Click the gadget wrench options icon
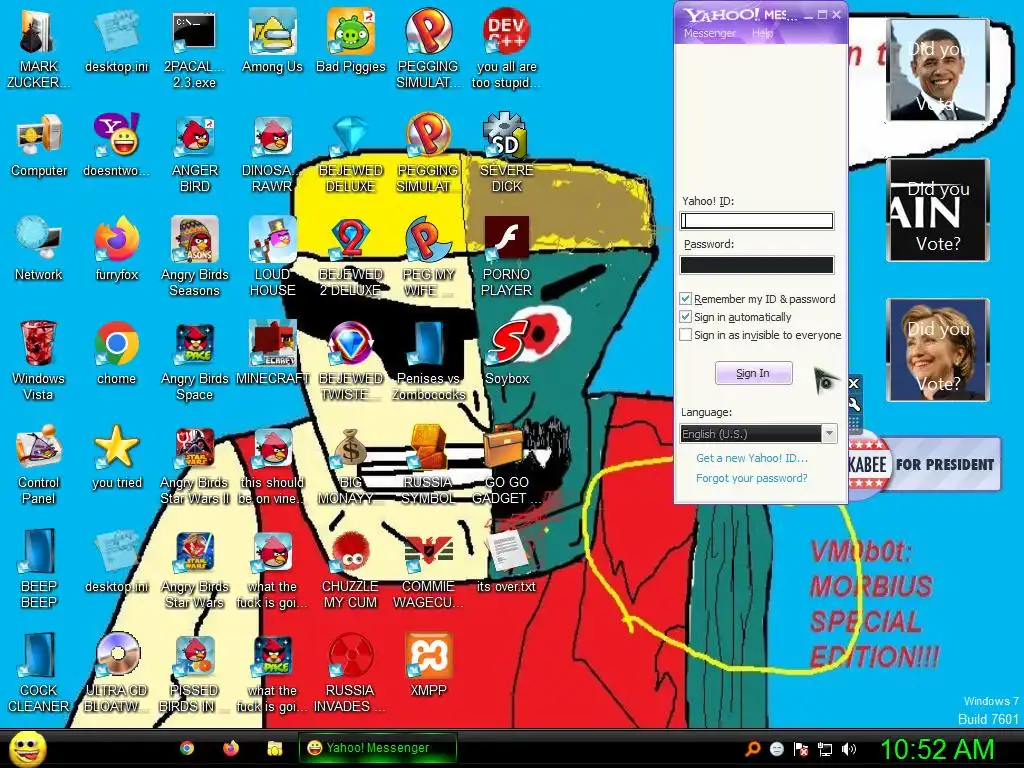The height and width of the screenshot is (768, 1024). (854, 404)
